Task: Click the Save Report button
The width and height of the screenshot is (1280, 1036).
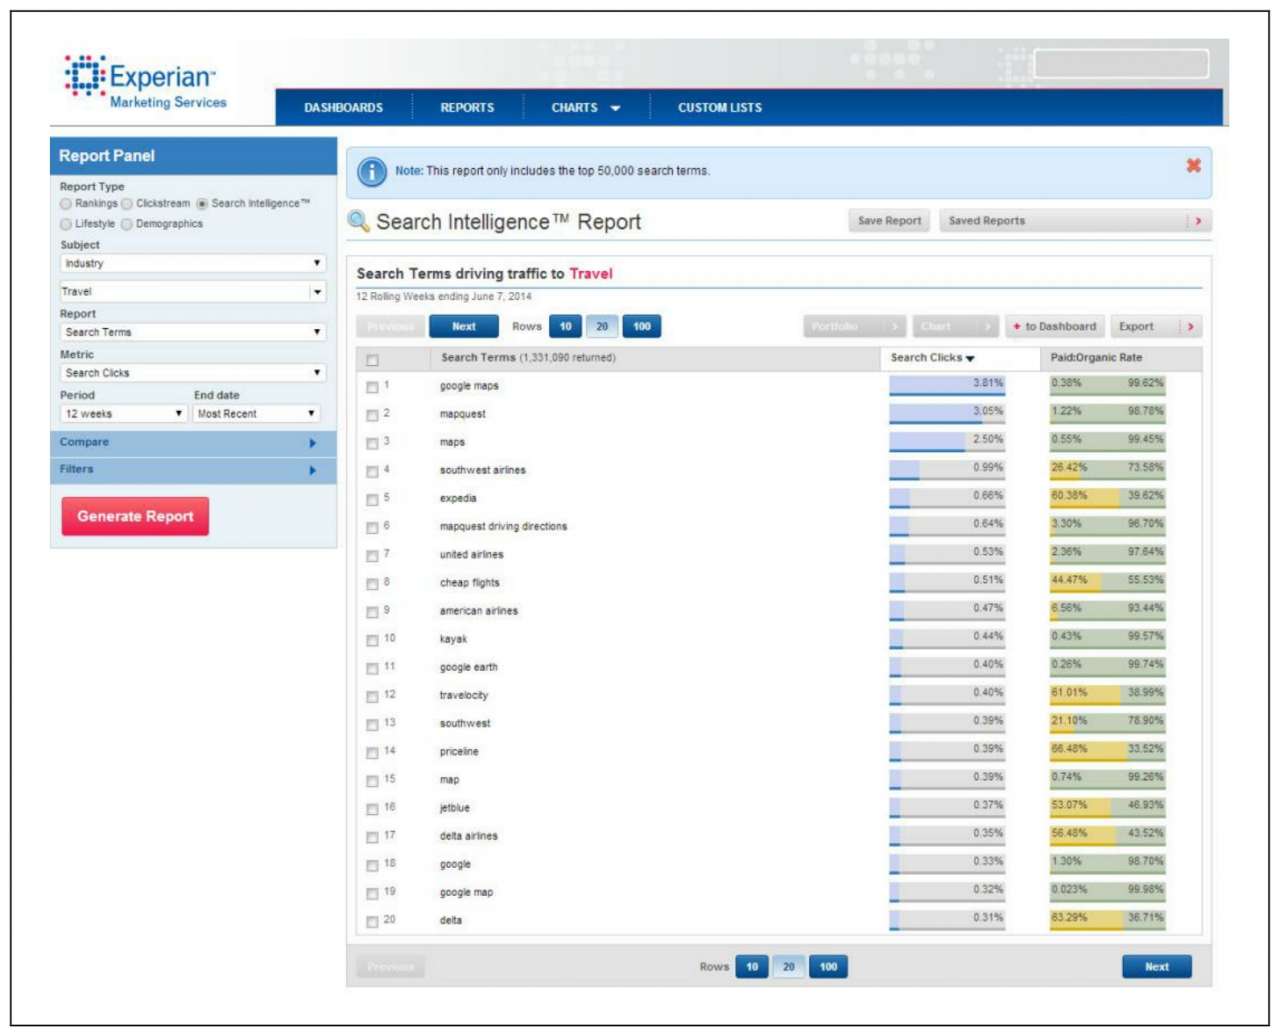Action: click(x=889, y=221)
